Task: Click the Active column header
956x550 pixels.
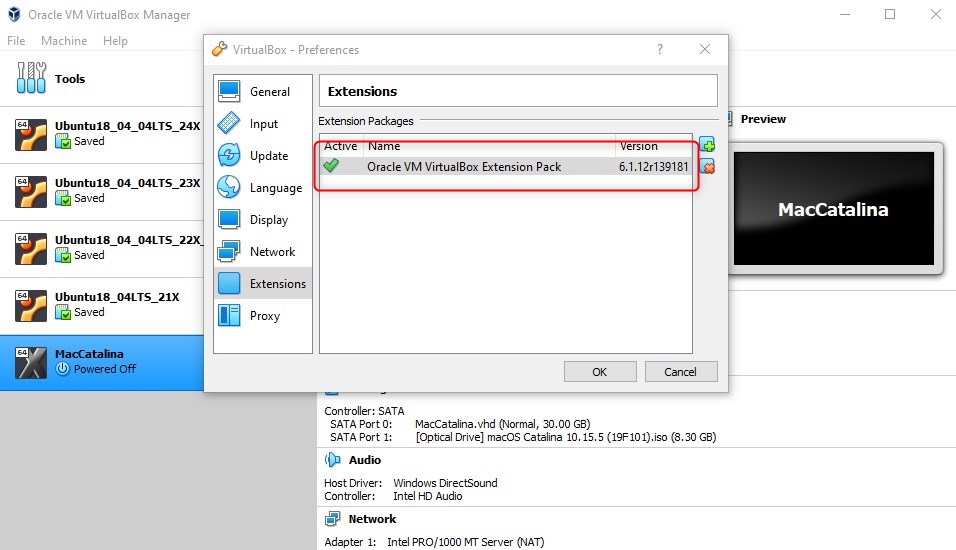Action: click(341, 146)
